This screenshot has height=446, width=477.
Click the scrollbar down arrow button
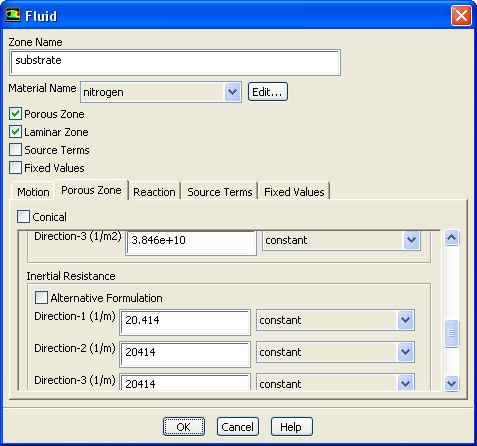[451, 383]
